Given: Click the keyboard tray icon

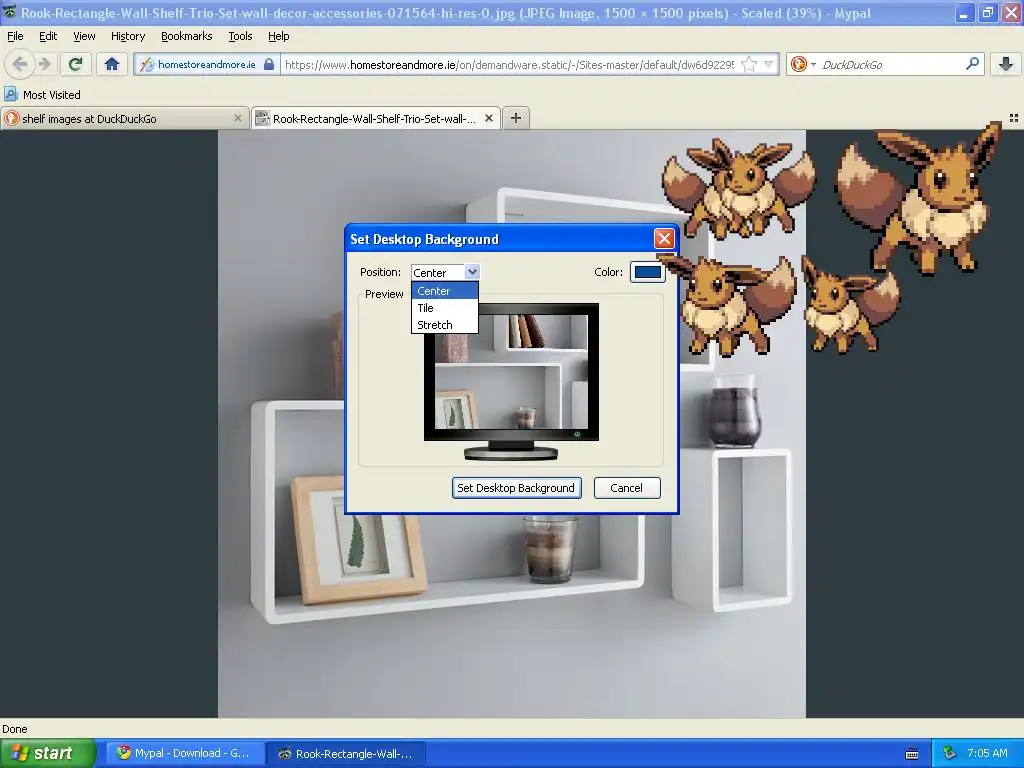Looking at the screenshot, I should [x=912, y=754].
